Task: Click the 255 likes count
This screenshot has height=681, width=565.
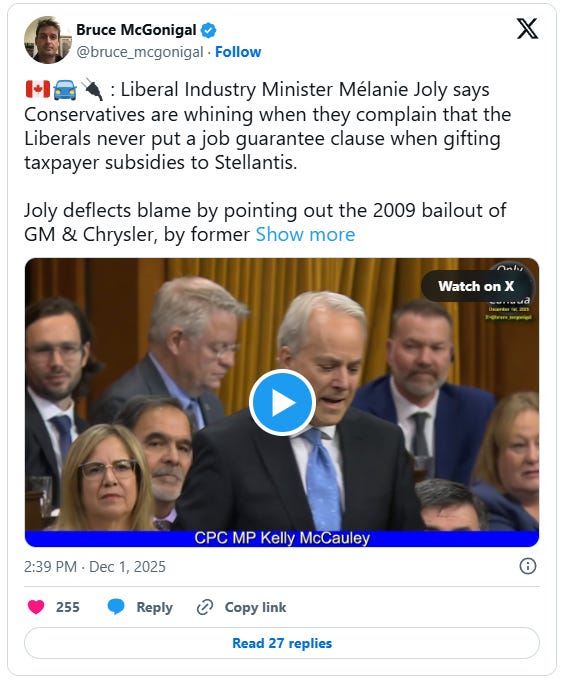Action: tap(68, 607)
